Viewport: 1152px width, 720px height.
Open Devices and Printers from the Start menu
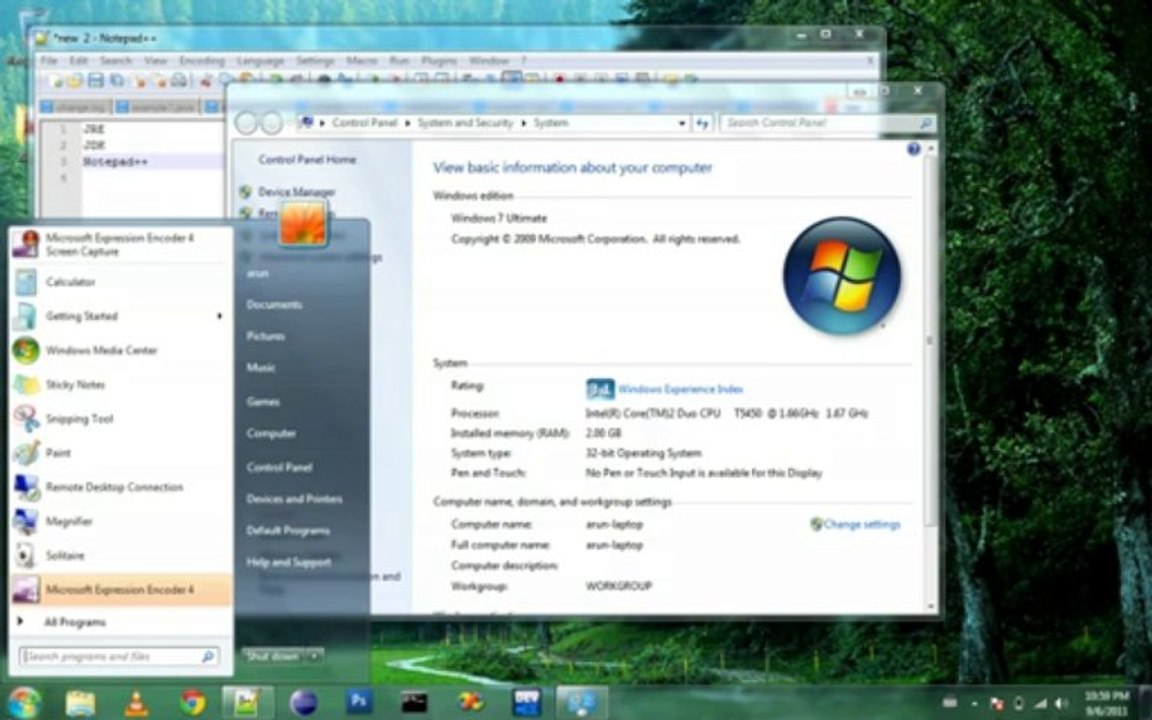[x=294, y=499]
